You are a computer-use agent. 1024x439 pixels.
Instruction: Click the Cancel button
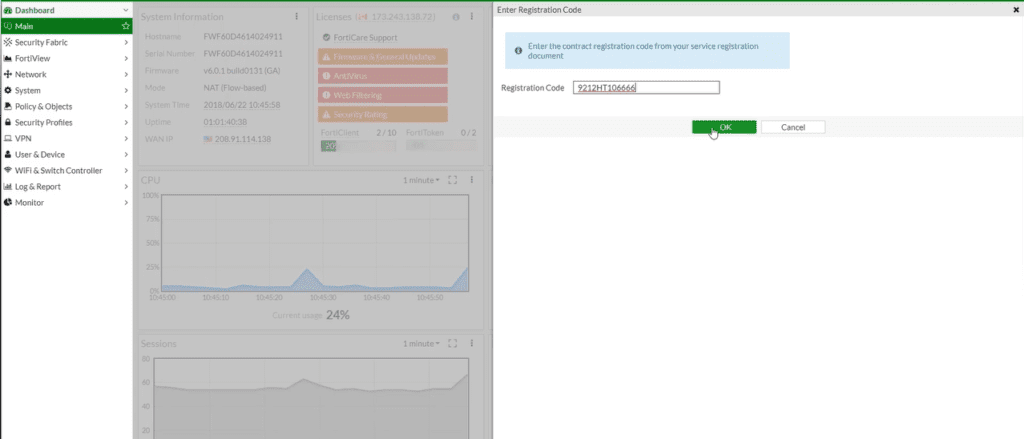793,127
